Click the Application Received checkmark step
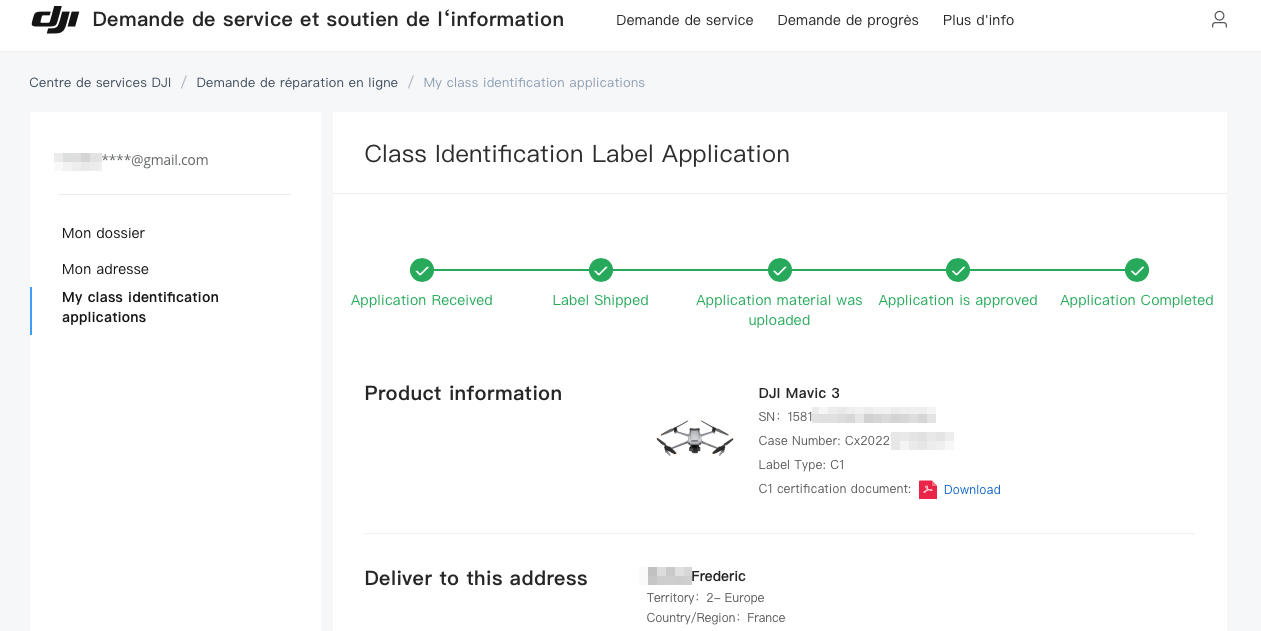The width and height of the screenshot is (1261, 631). [422, 270]
